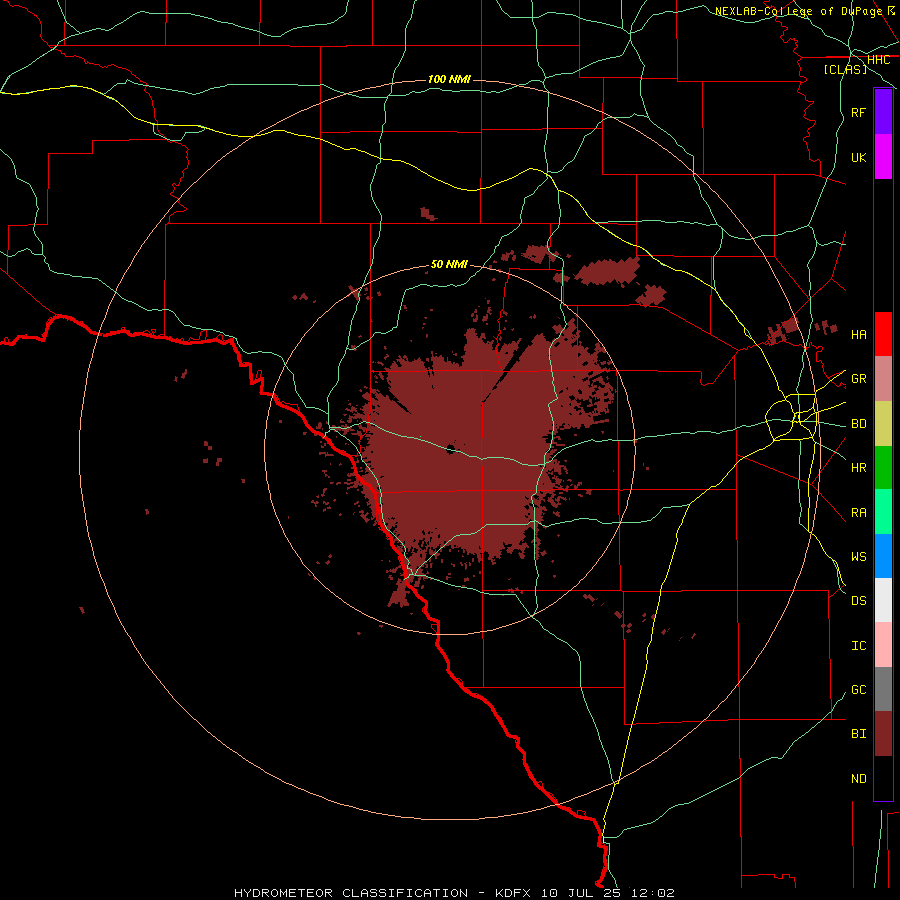The image size is (900, 900).
Task: Click the IC light-pink legend swatch
Action: pyautogui.click(x=883, y=645)
